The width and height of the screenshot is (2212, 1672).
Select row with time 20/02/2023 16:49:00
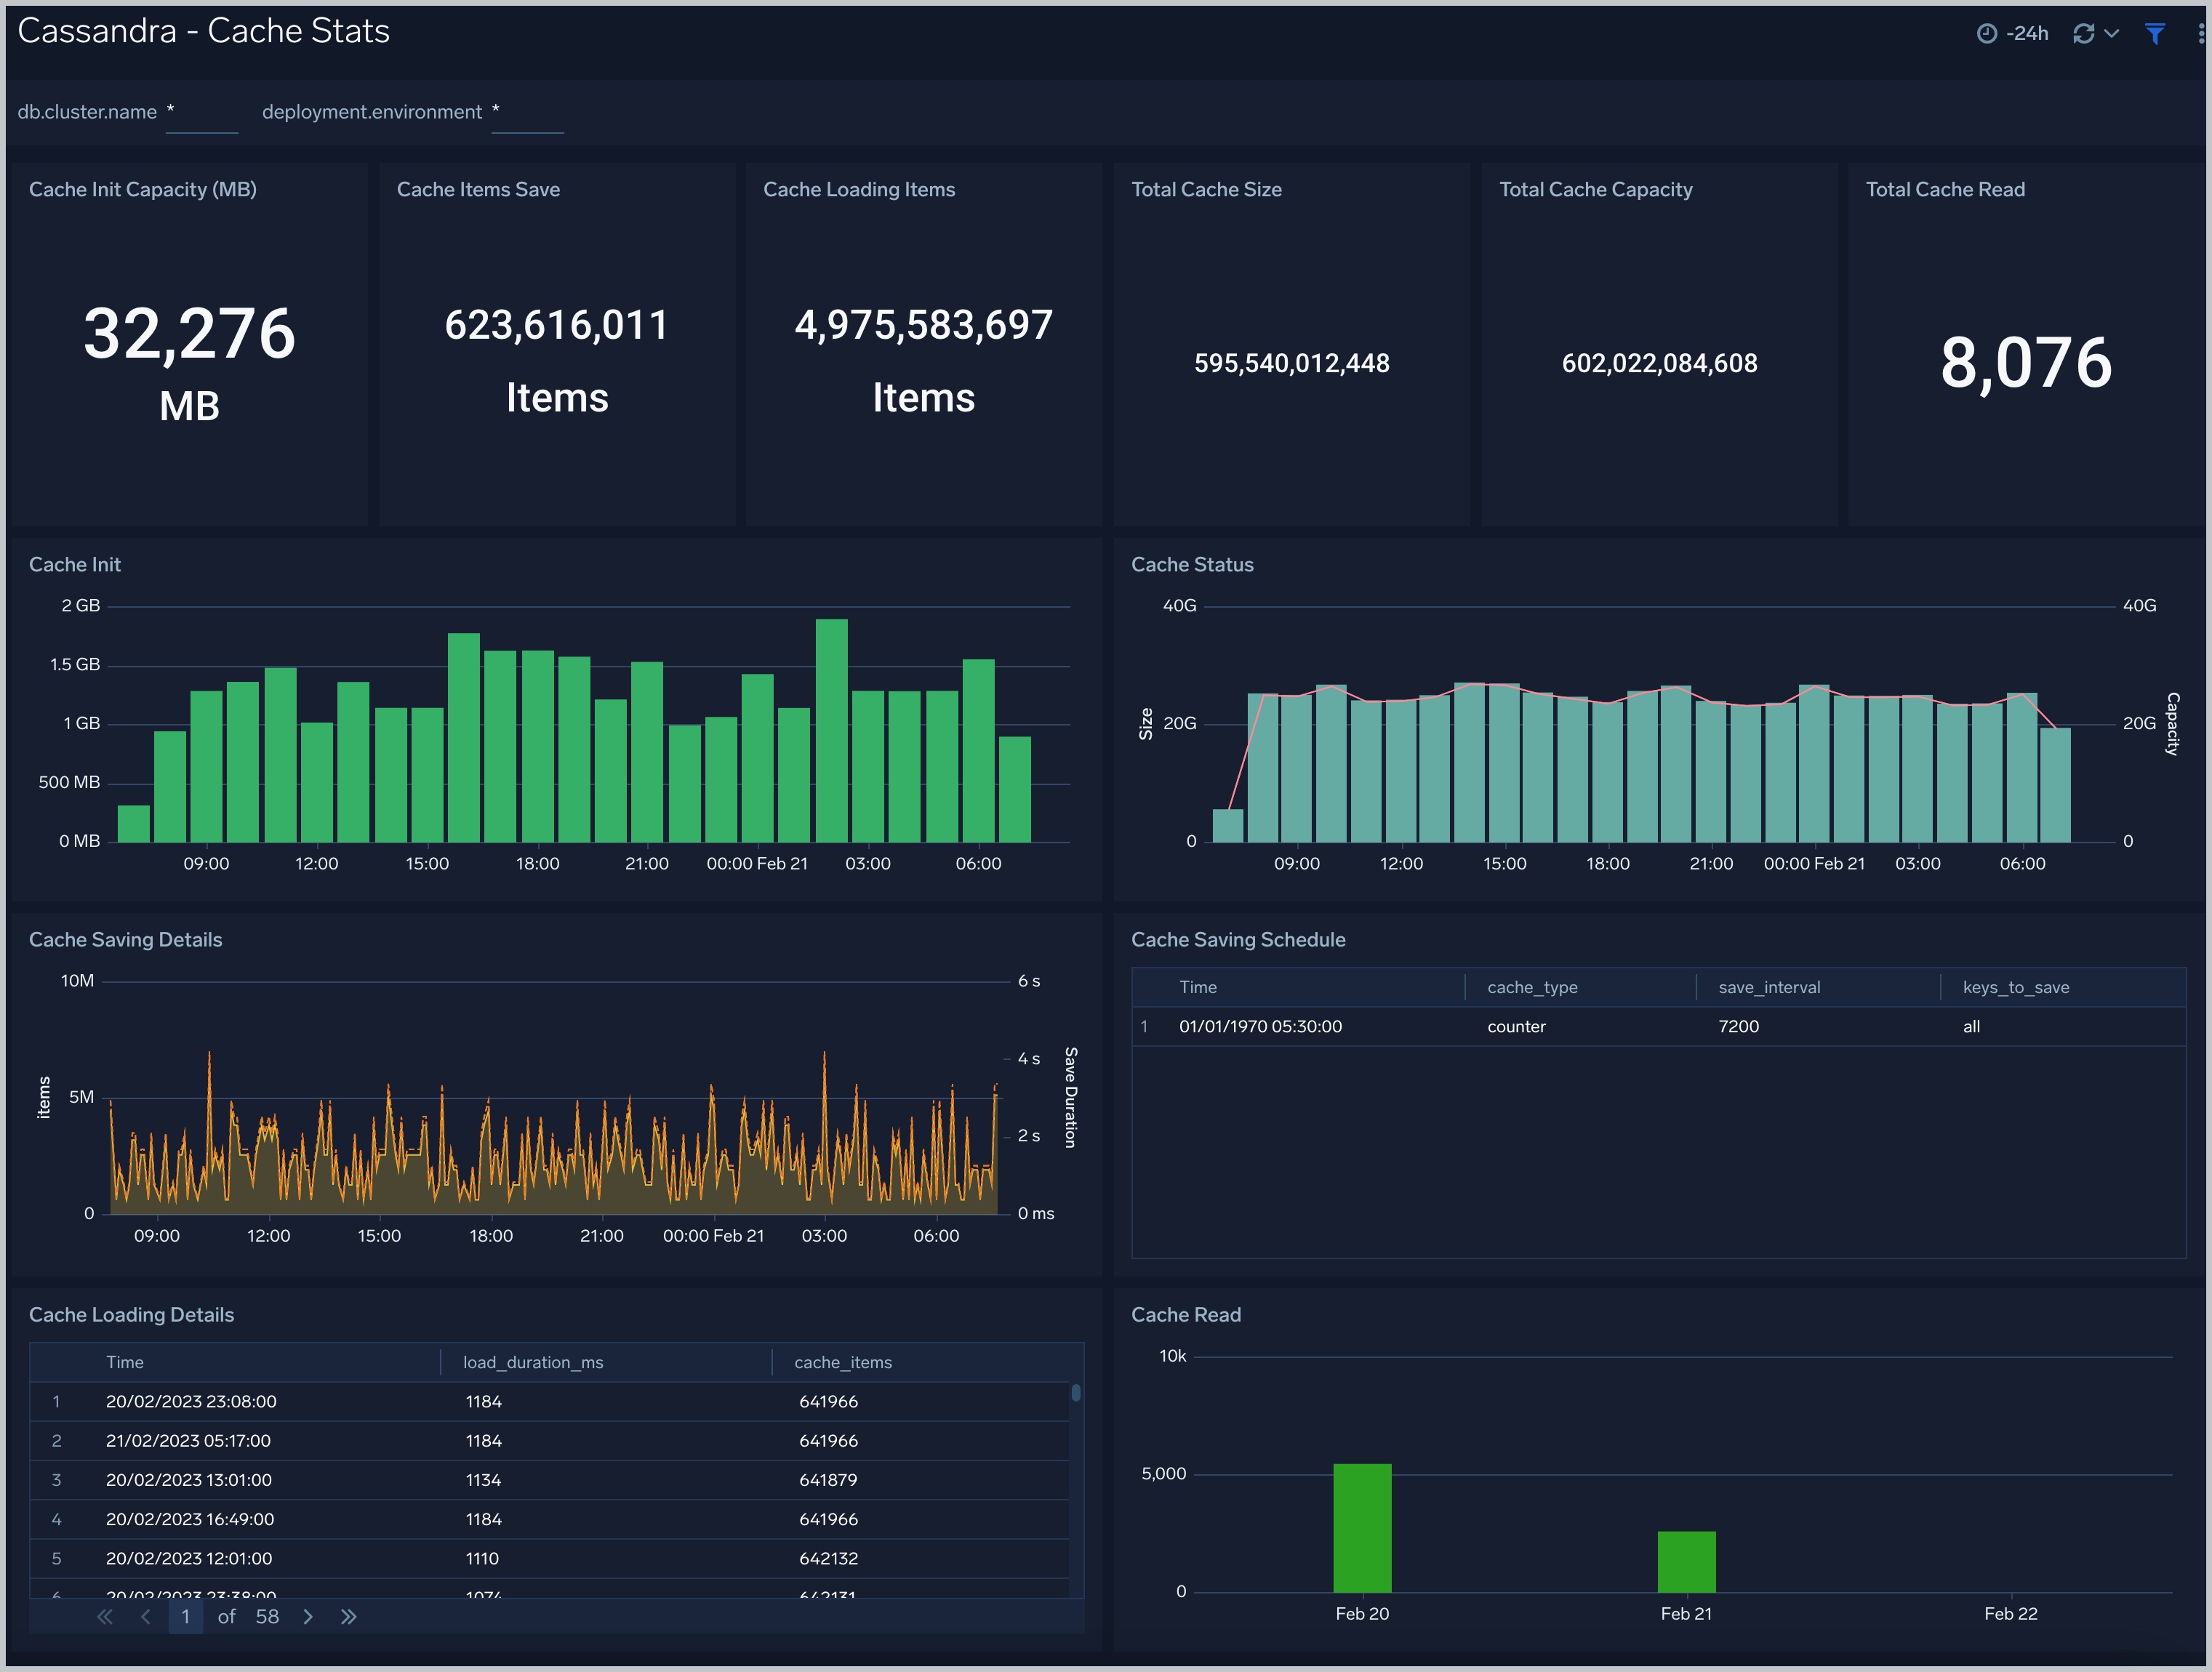[x=550, y=1519]
